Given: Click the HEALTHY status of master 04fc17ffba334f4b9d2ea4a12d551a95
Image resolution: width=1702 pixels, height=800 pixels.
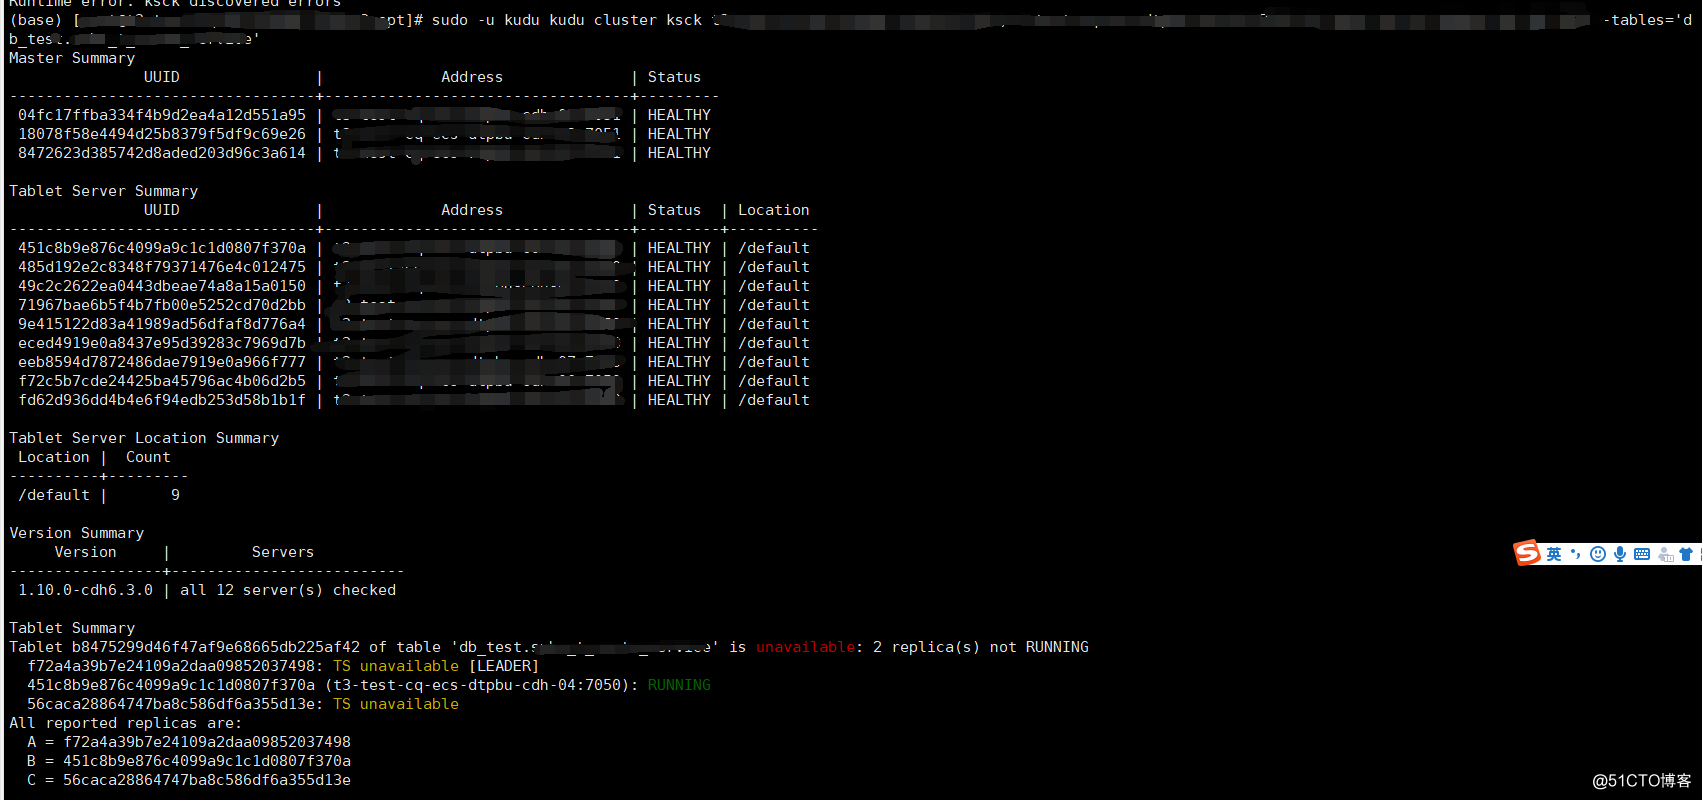Looking at the screenshot, I should pyautogui.click(x=679, y=115).
